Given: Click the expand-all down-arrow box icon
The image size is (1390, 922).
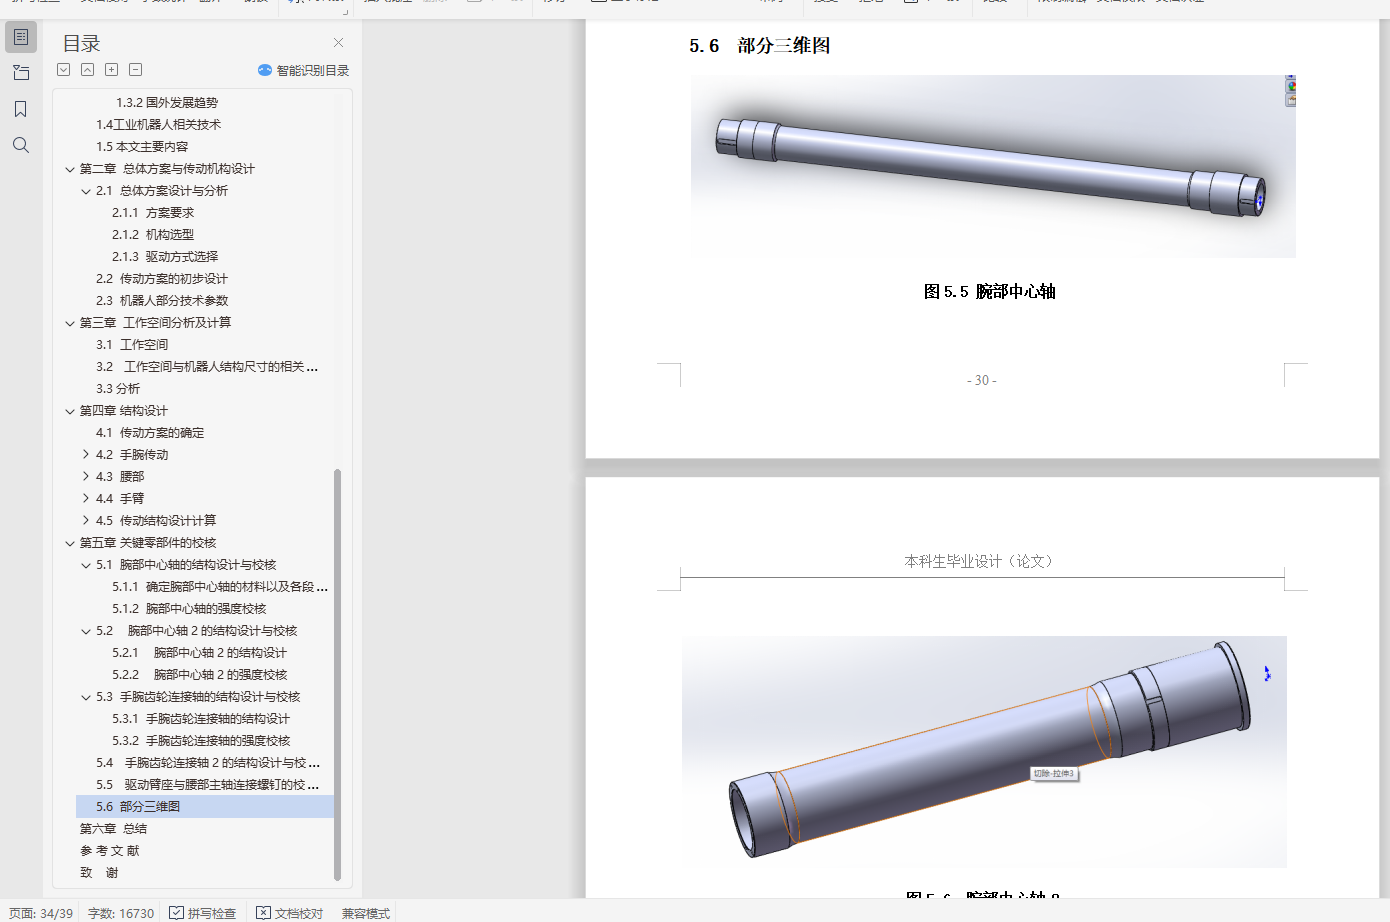Looking at the screenshot, I should click(64, 70).
